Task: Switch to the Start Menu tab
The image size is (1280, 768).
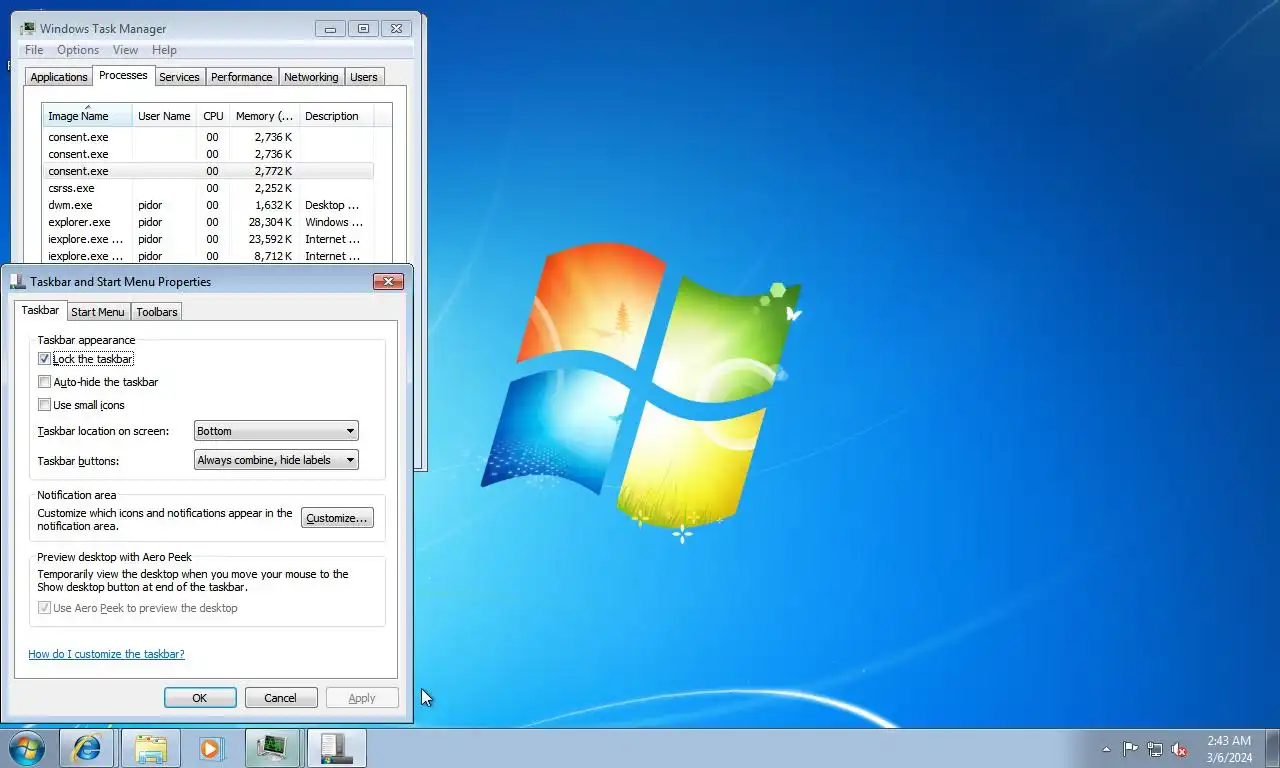Action: tap(98, 311)
